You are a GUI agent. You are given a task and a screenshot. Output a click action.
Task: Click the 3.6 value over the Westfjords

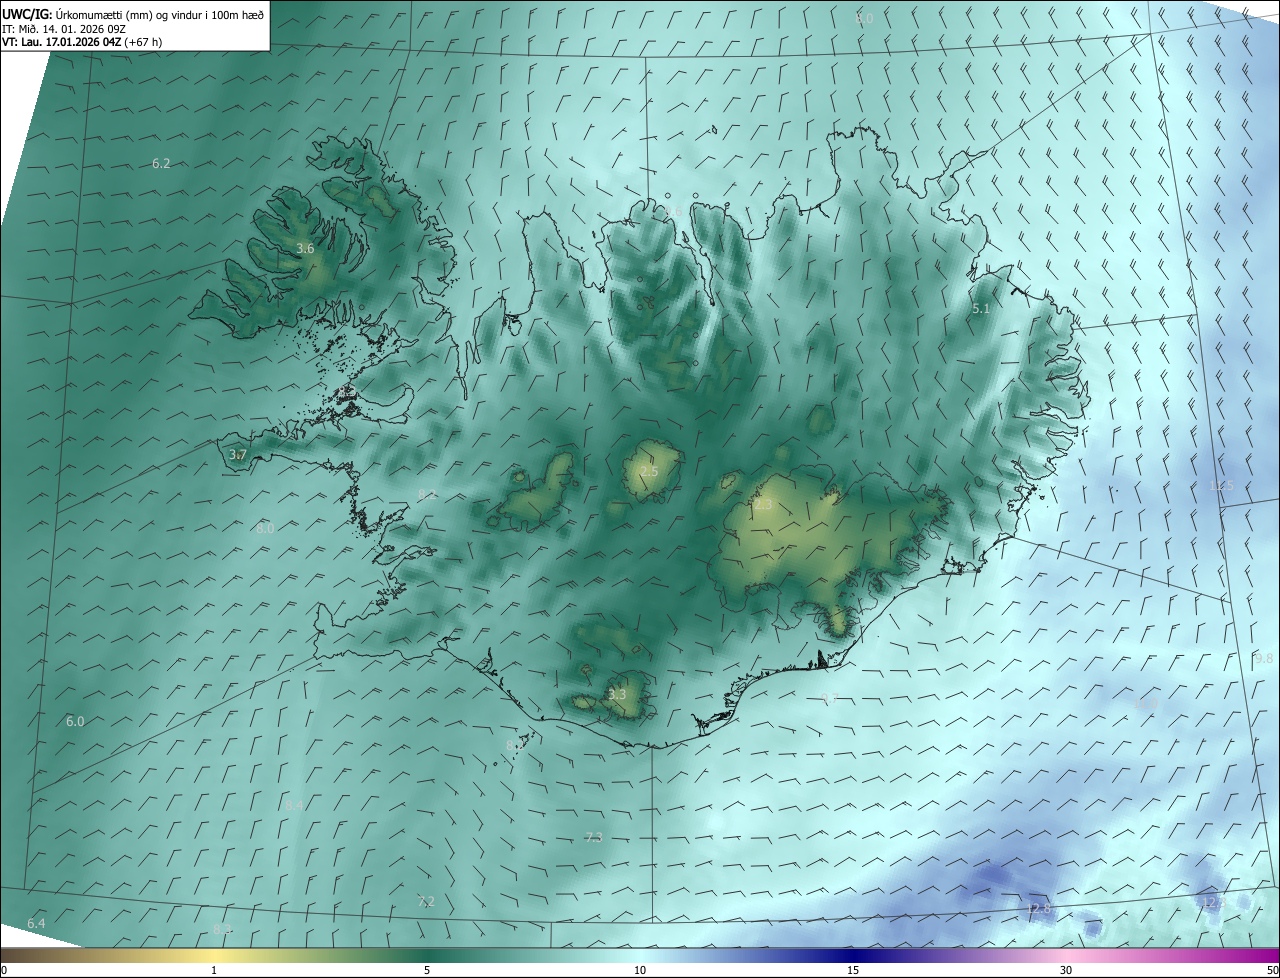(x=306, y=248)
